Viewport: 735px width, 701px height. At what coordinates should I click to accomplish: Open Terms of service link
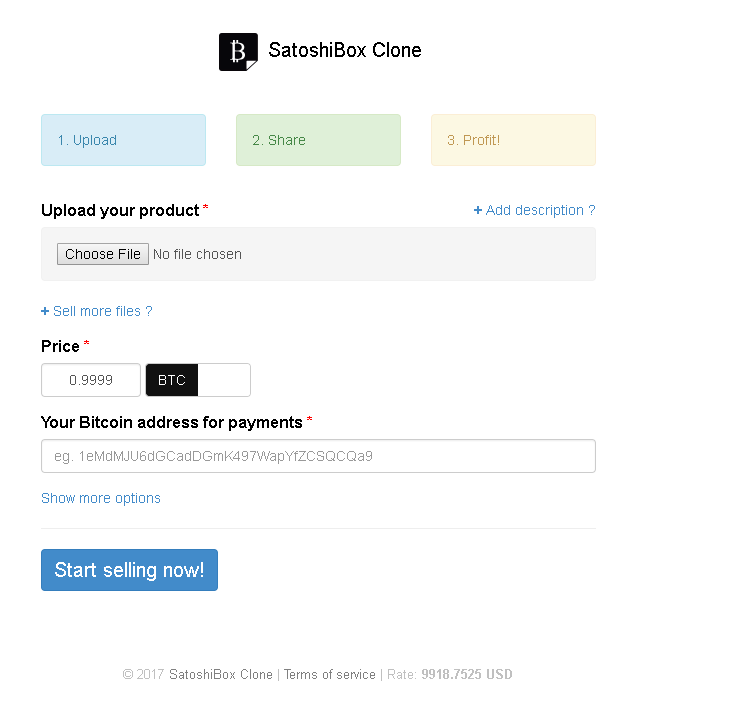pyautogui.click(x=330, y=674)
